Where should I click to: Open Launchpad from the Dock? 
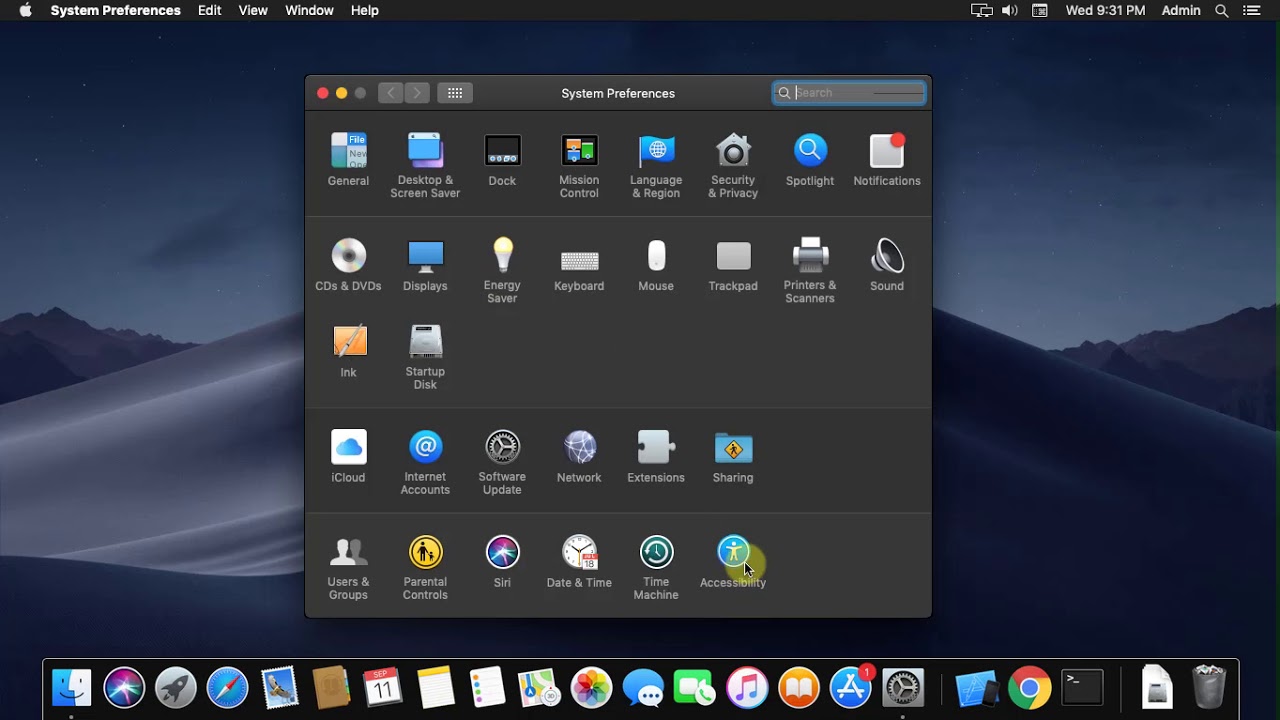[176, 688]
